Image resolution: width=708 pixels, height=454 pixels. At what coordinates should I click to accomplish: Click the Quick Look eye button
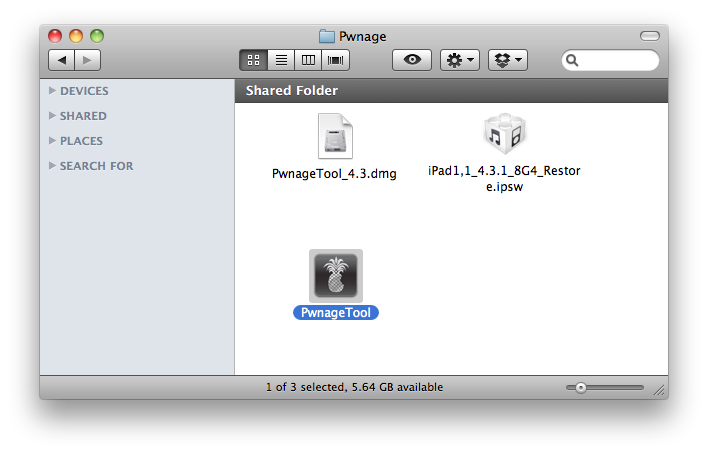411,60
